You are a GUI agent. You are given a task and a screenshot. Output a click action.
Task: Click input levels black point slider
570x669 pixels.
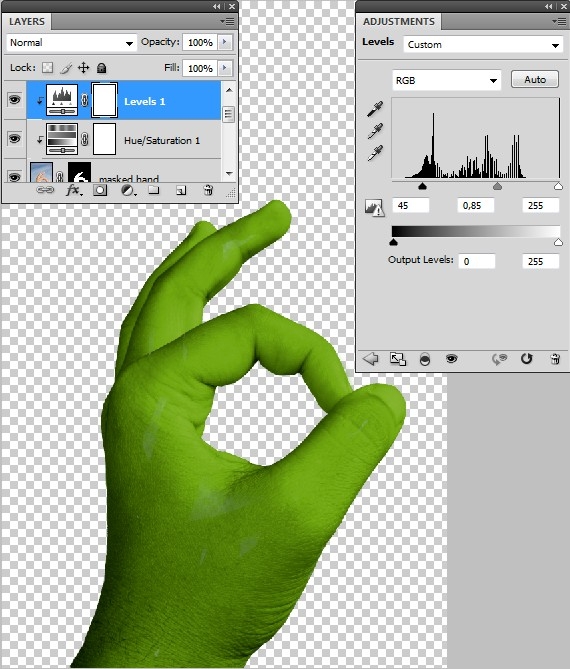[422, 186]
